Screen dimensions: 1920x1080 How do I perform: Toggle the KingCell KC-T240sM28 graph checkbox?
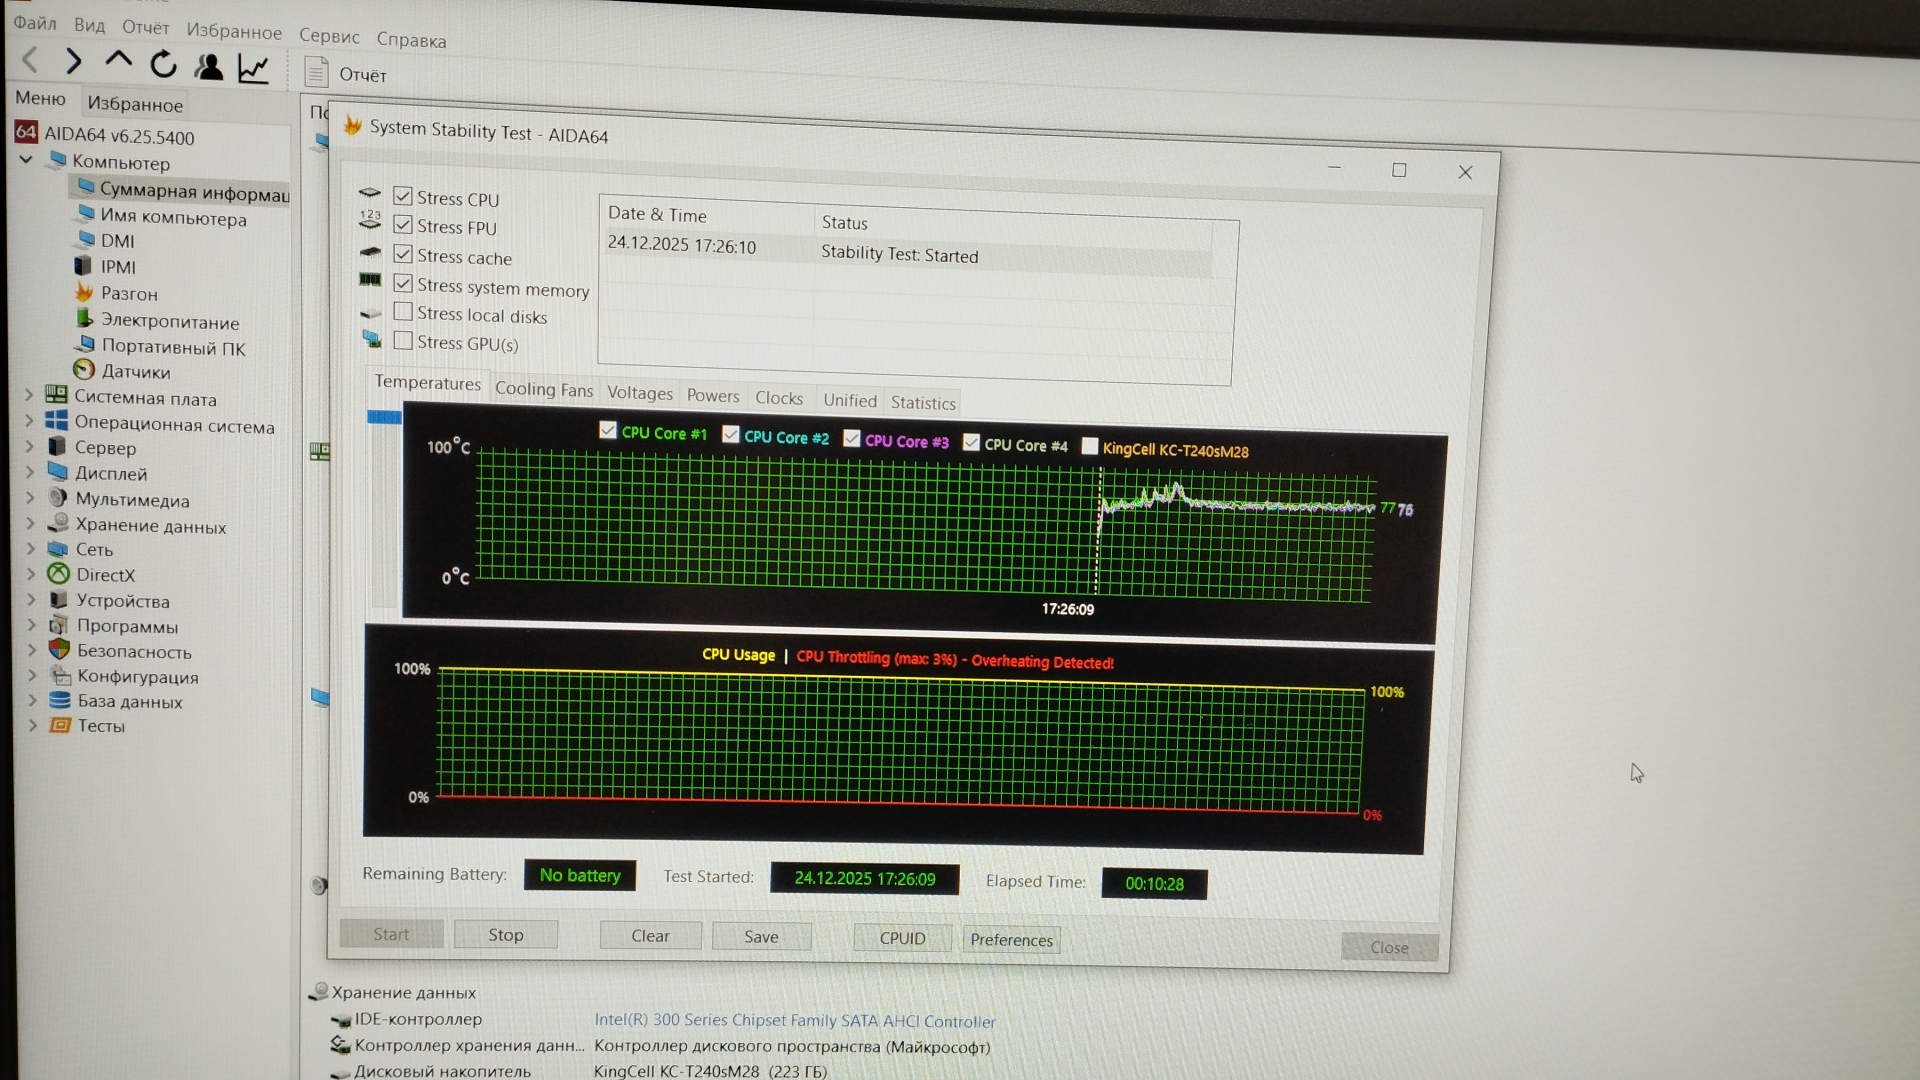[x=1090, y=447]
